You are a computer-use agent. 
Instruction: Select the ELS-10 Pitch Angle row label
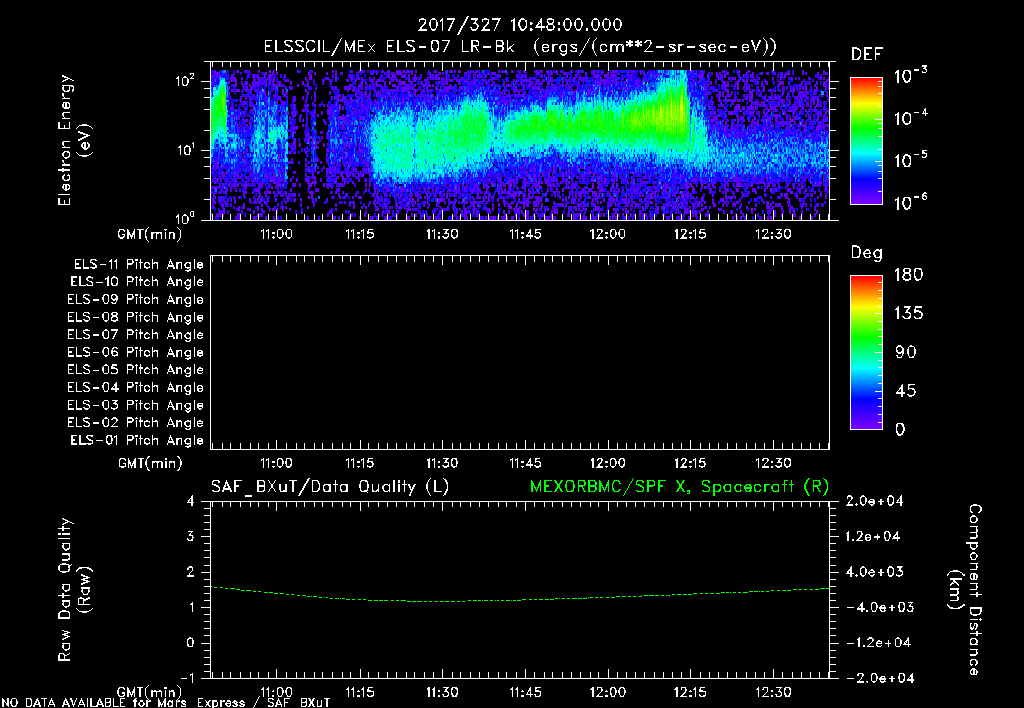click(x=137, y=282)
